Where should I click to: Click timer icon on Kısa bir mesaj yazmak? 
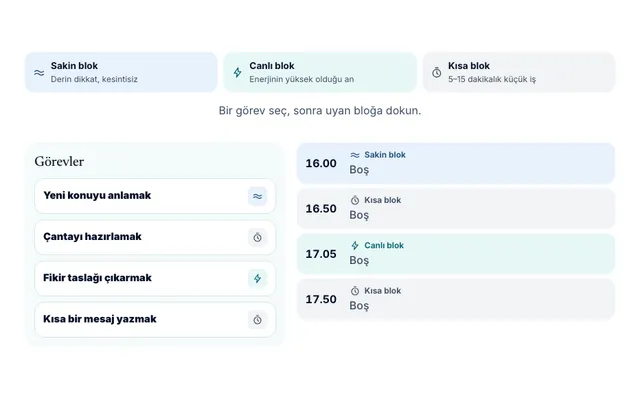[x=257, y=320]
